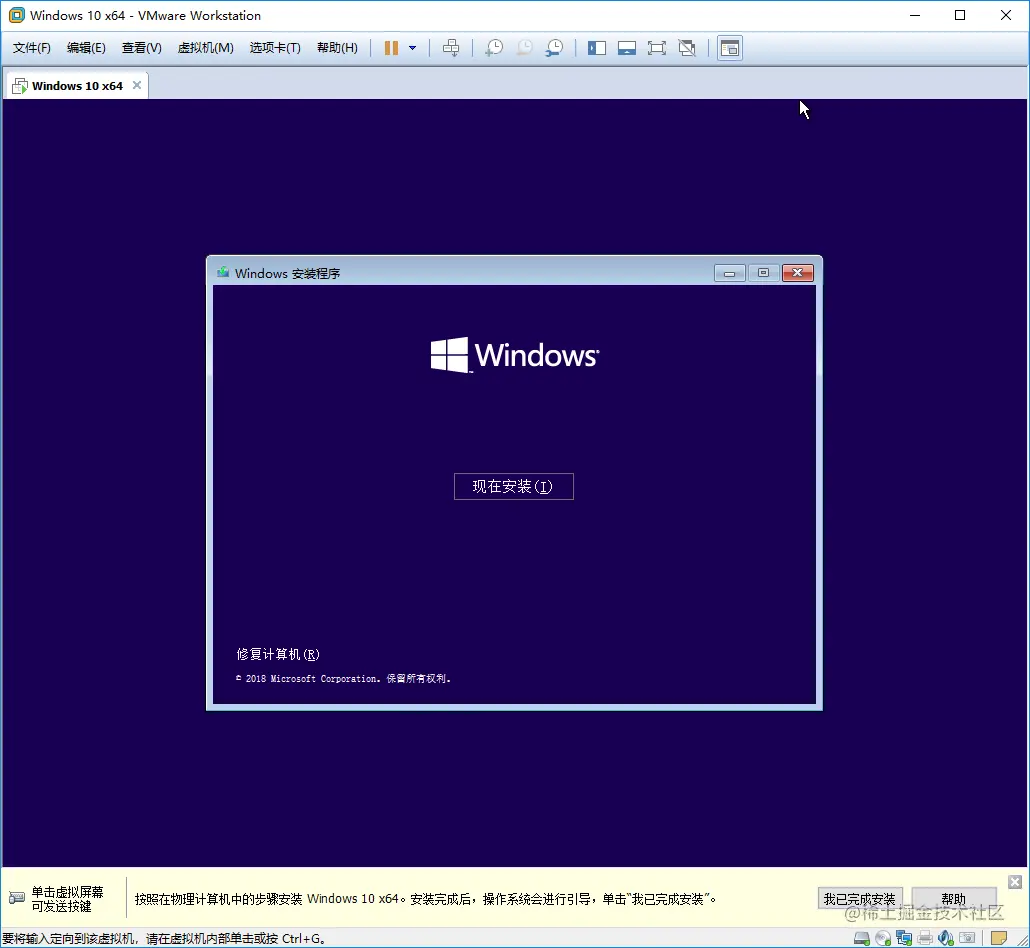Click the hard disk status bar icon
This screenshot has width=1030, height=948.
tap(862, 938)
